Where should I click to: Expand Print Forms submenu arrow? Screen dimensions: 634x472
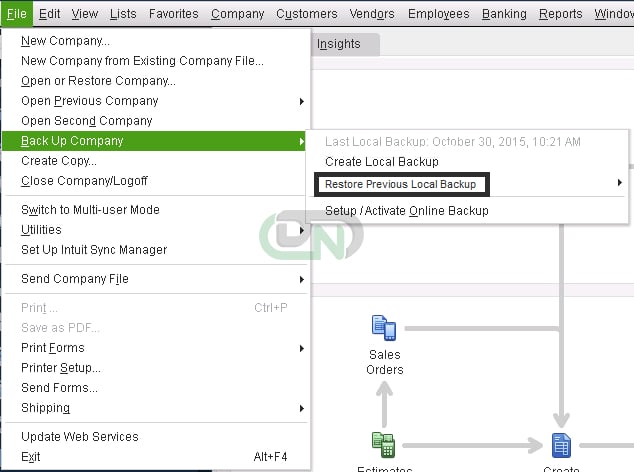(302, 348)
